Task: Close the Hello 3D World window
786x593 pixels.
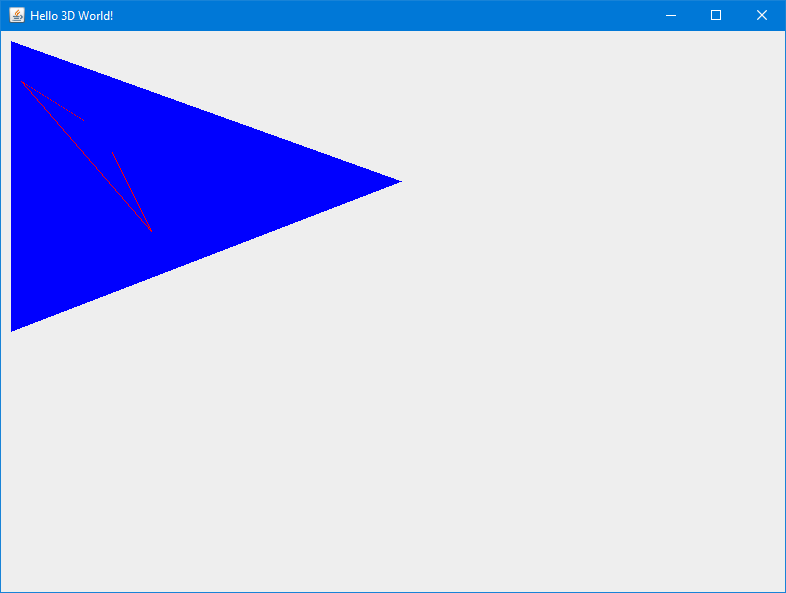Action: (761, 16)
